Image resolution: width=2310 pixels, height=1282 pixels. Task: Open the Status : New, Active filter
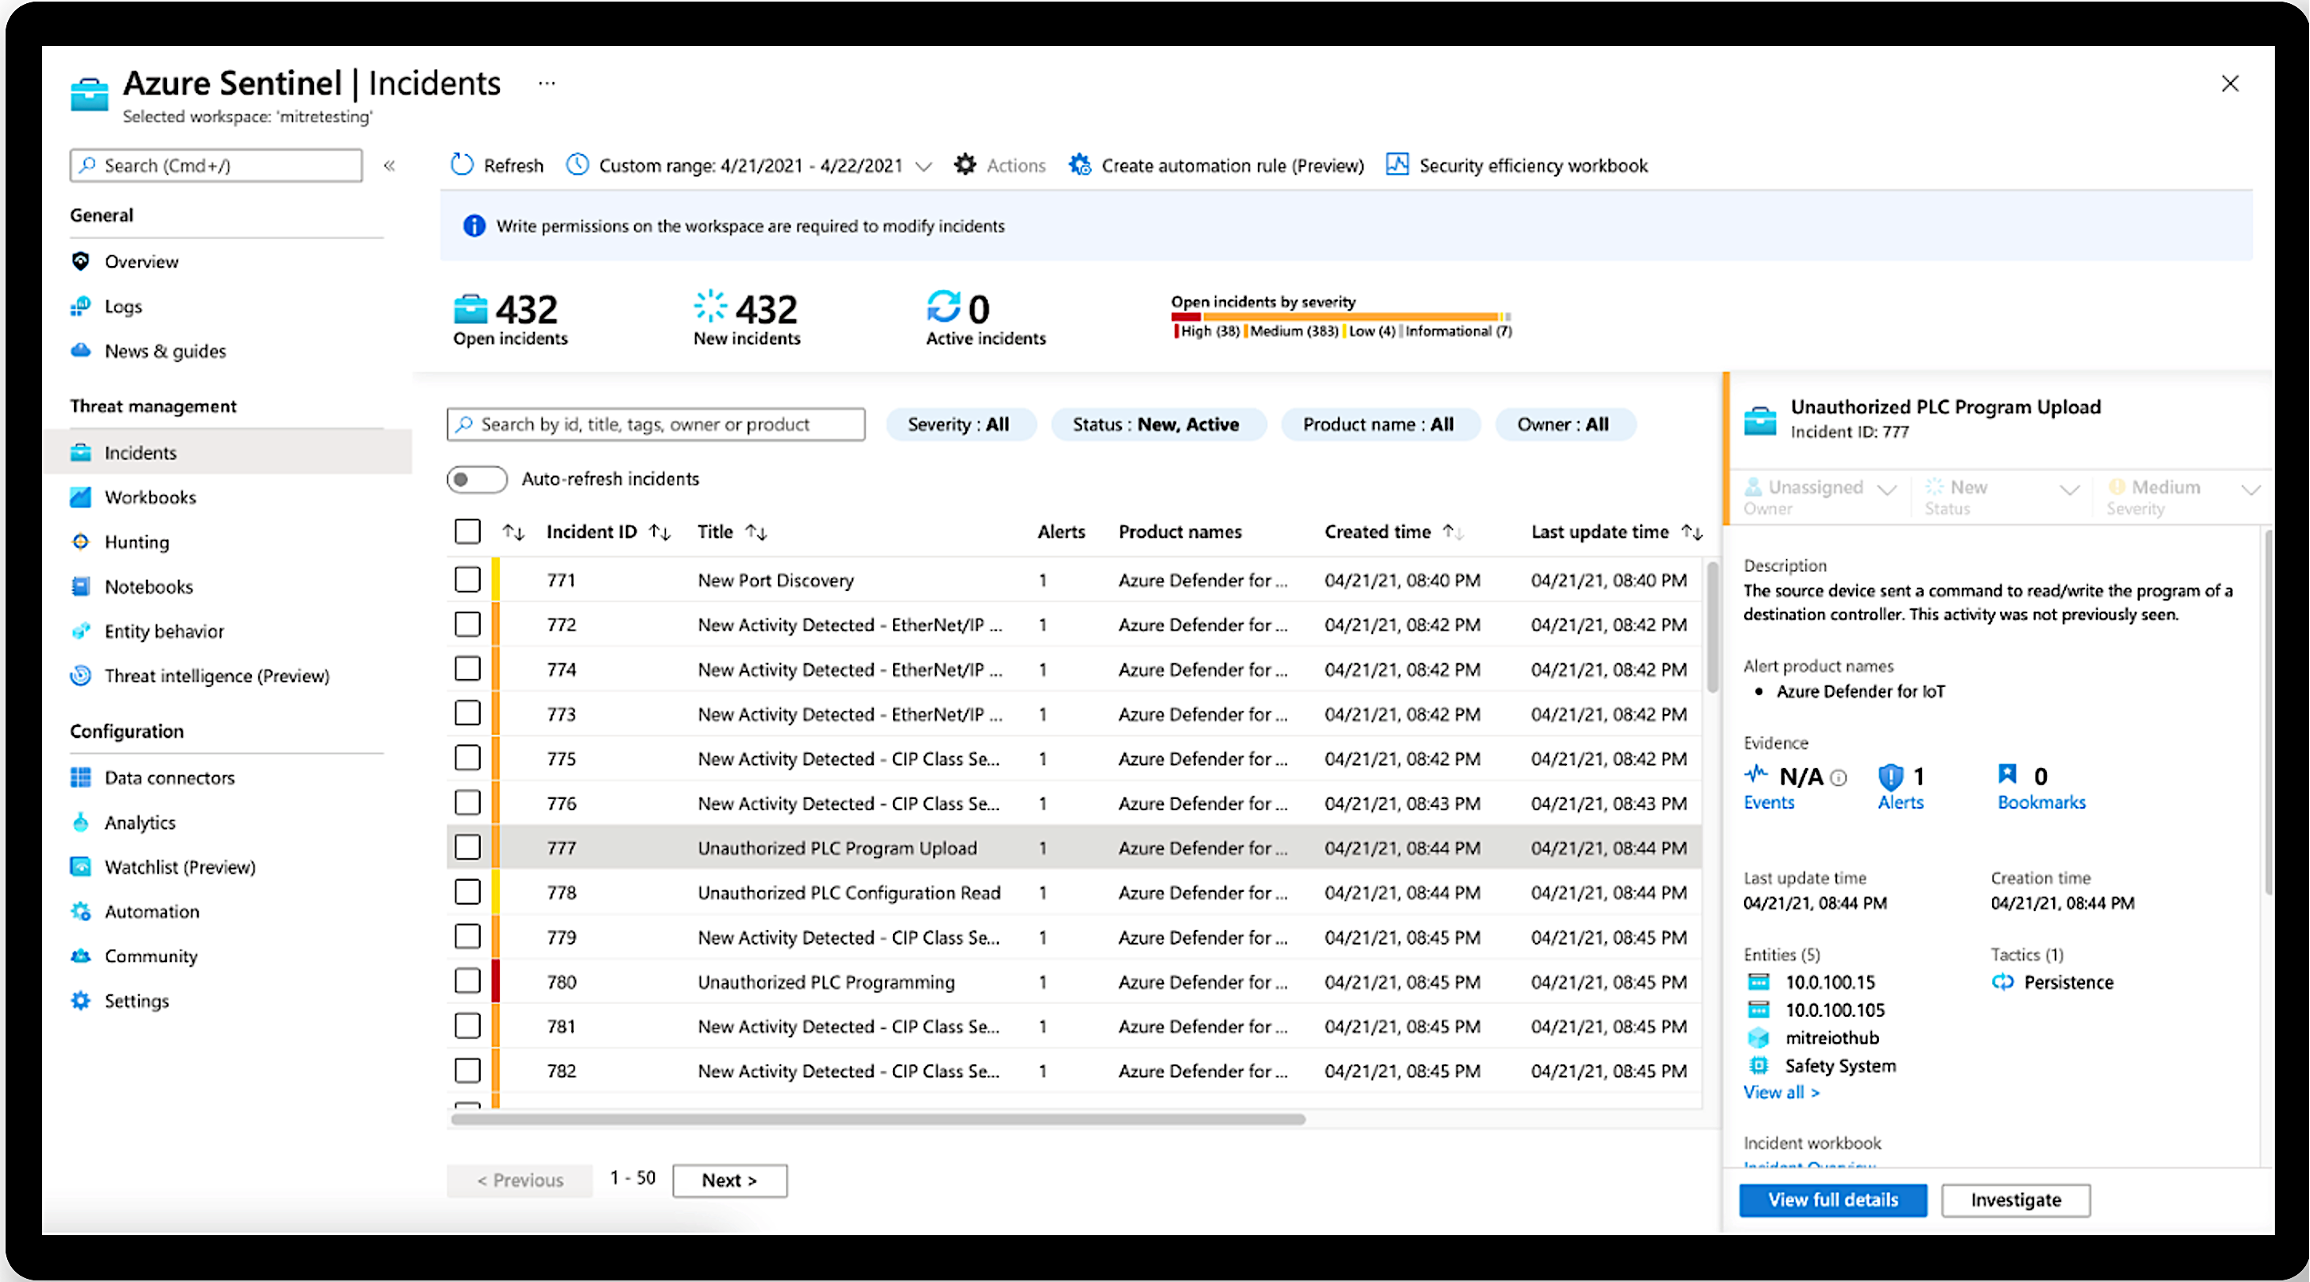point(1157,424)
